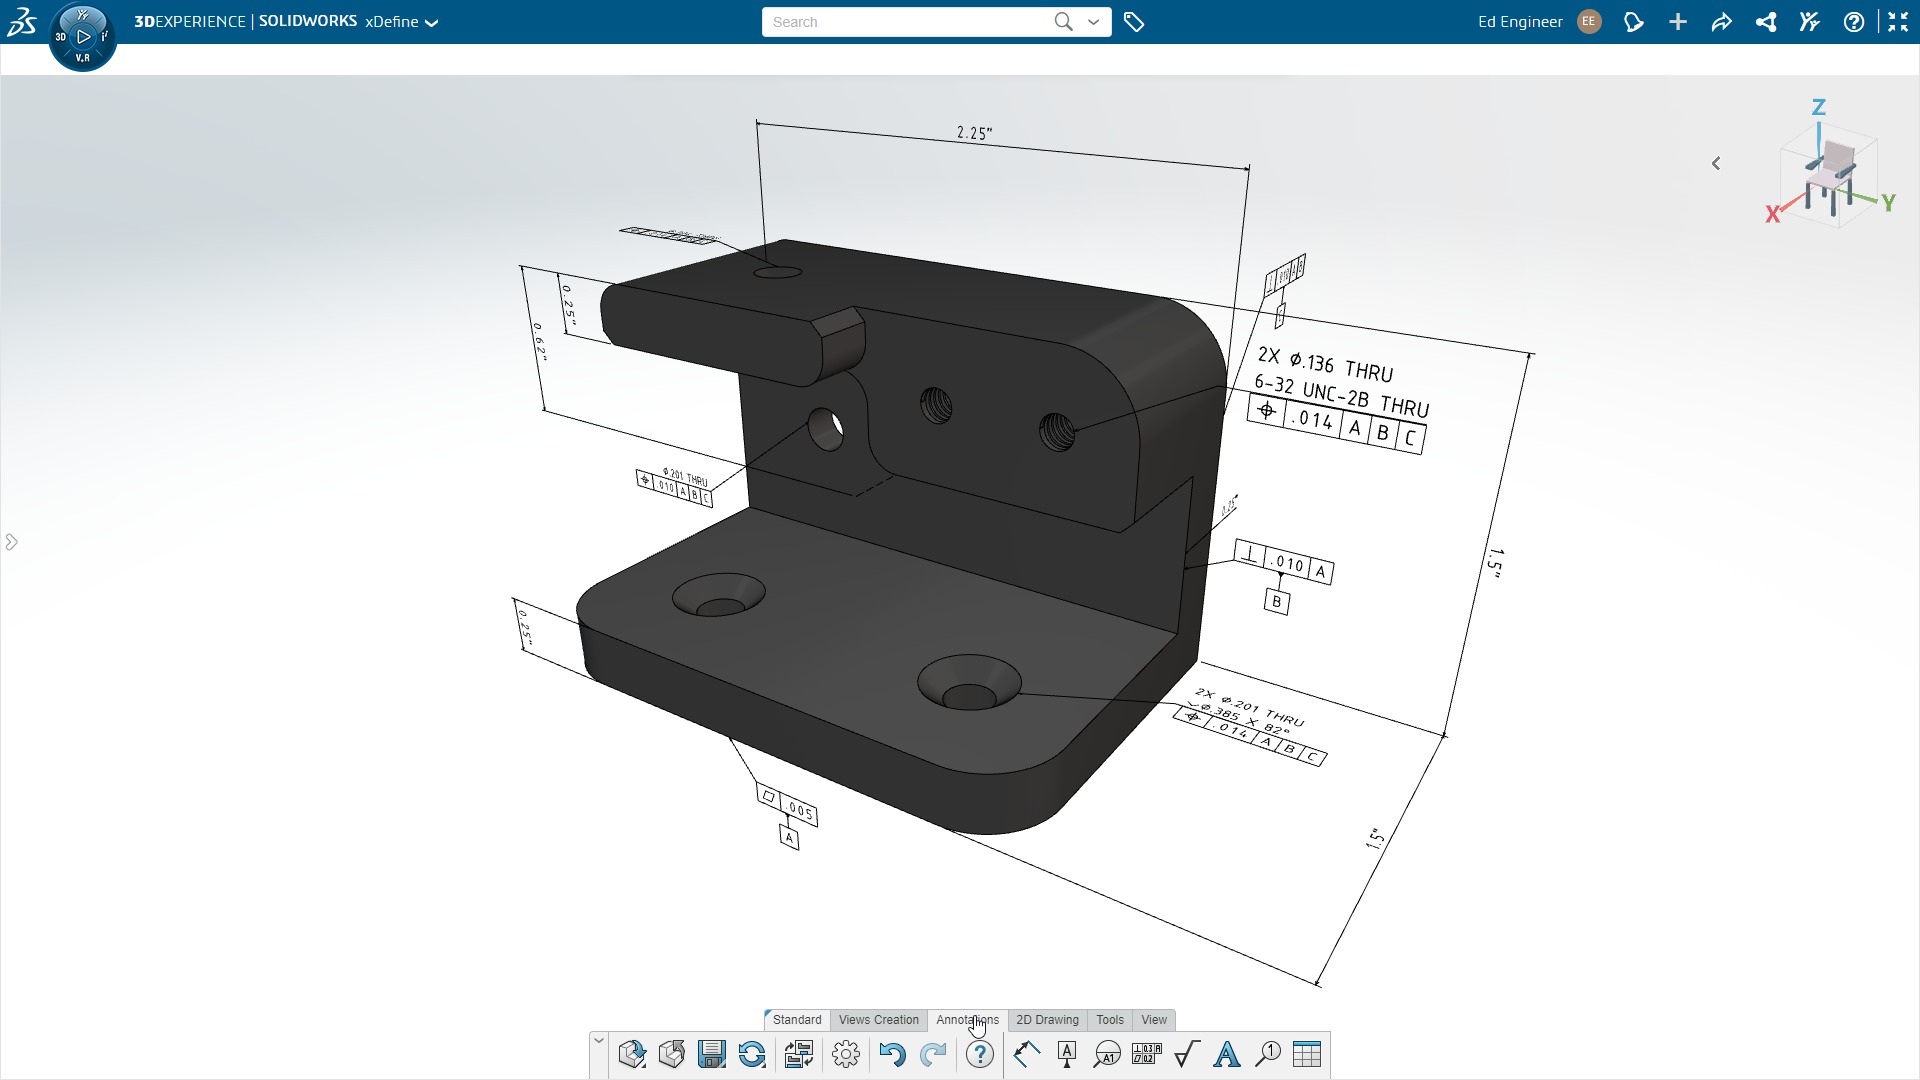Image resolution: width=1920 pixels, height=1080 pixels.
Task: Expand the xDefine app dropdown
Action: click(430, 21)
